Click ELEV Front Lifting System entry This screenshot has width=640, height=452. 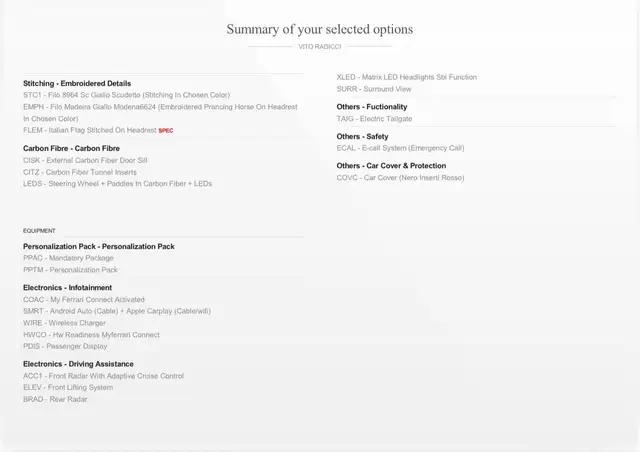[x=68, y=387]
